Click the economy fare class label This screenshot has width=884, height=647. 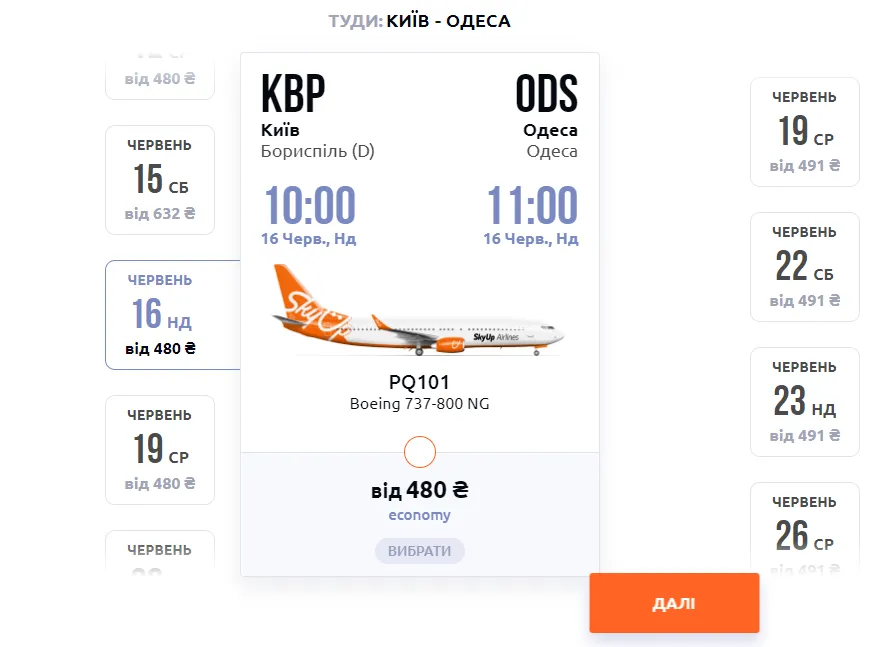point(419,516)
